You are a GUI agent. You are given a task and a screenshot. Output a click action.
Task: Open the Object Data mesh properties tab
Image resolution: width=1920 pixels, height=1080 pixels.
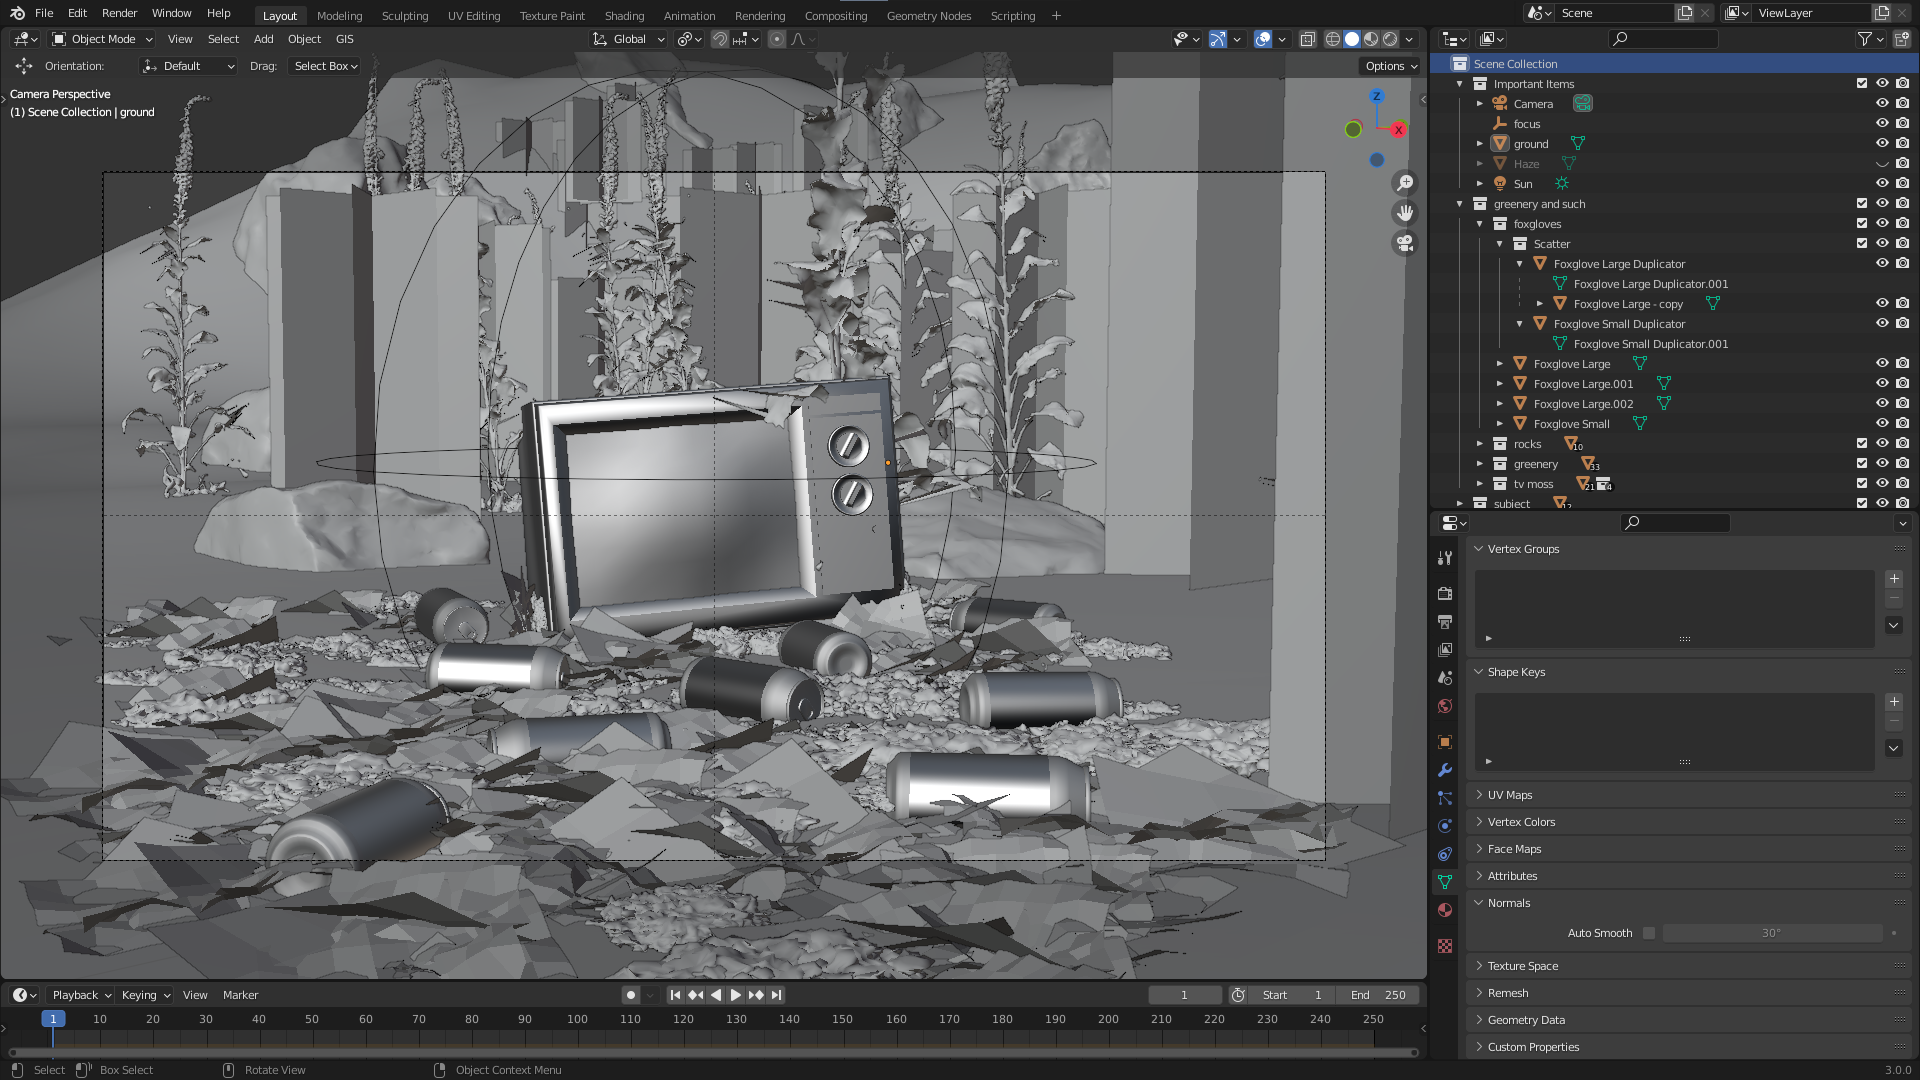point(1445,882)
